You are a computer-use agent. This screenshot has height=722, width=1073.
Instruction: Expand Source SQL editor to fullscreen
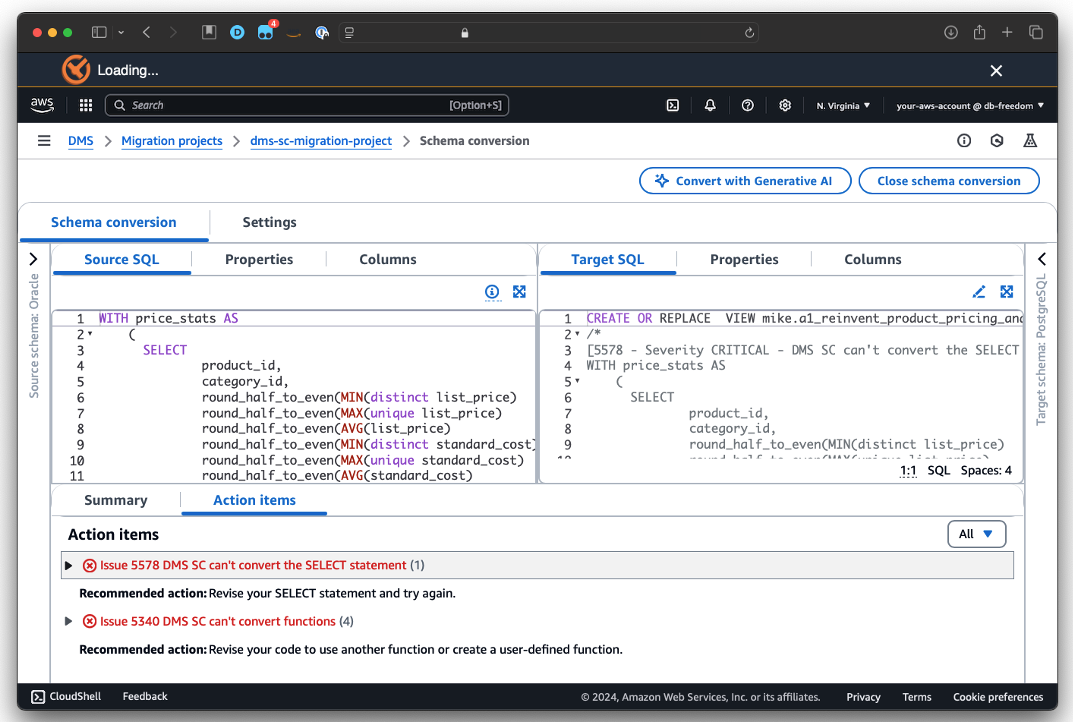click(x=519, y=292)
